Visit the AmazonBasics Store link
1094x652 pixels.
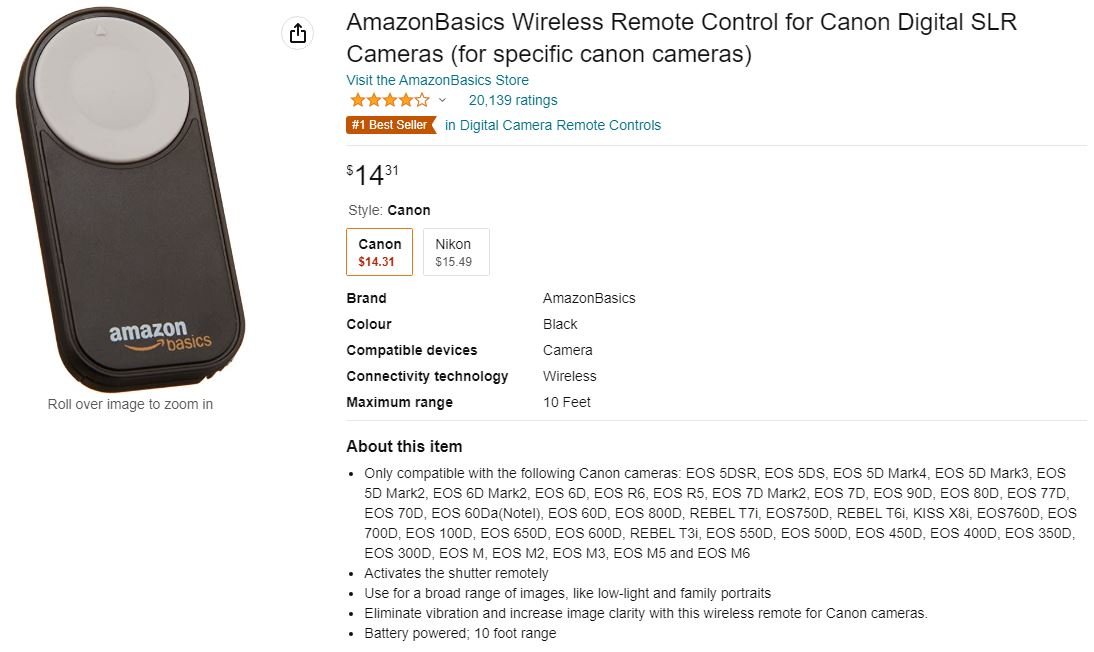point(437,80)
